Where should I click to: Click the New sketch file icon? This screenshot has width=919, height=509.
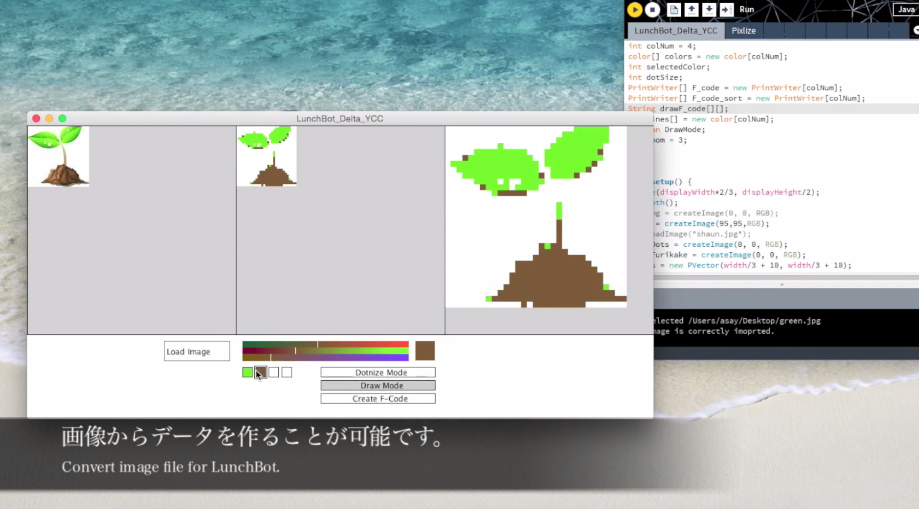click(674, 9)
